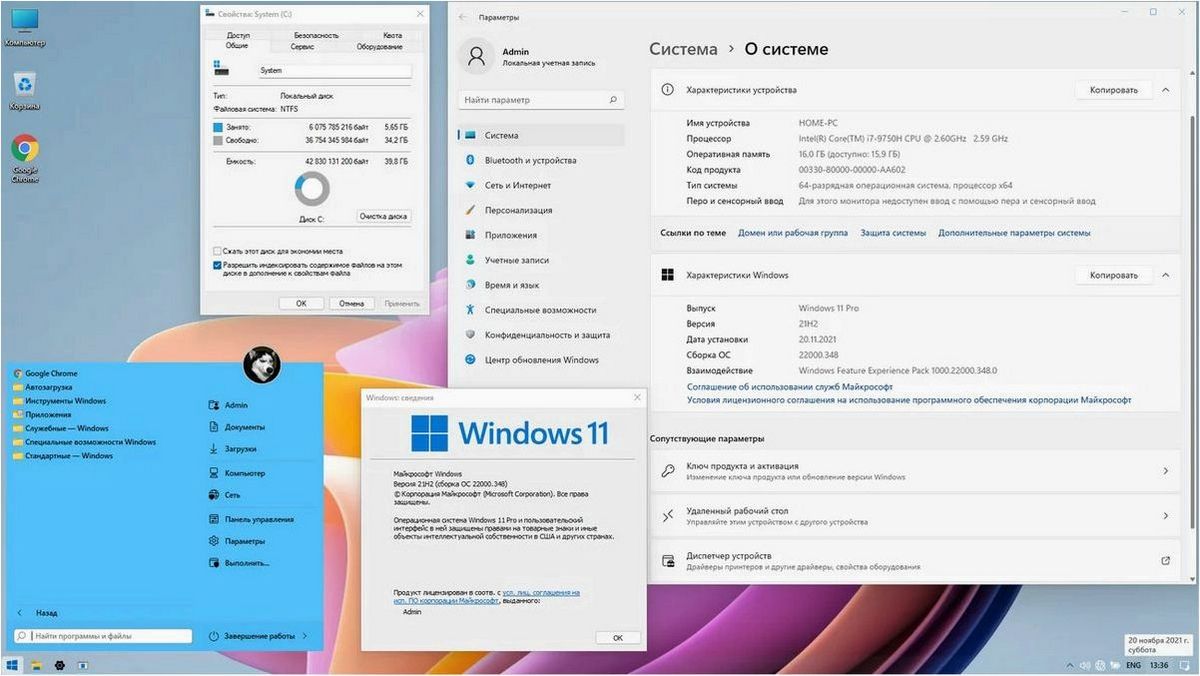Click the System disk name field
The width and height of the screenshot is (1200, 676).
coord(333,71)
